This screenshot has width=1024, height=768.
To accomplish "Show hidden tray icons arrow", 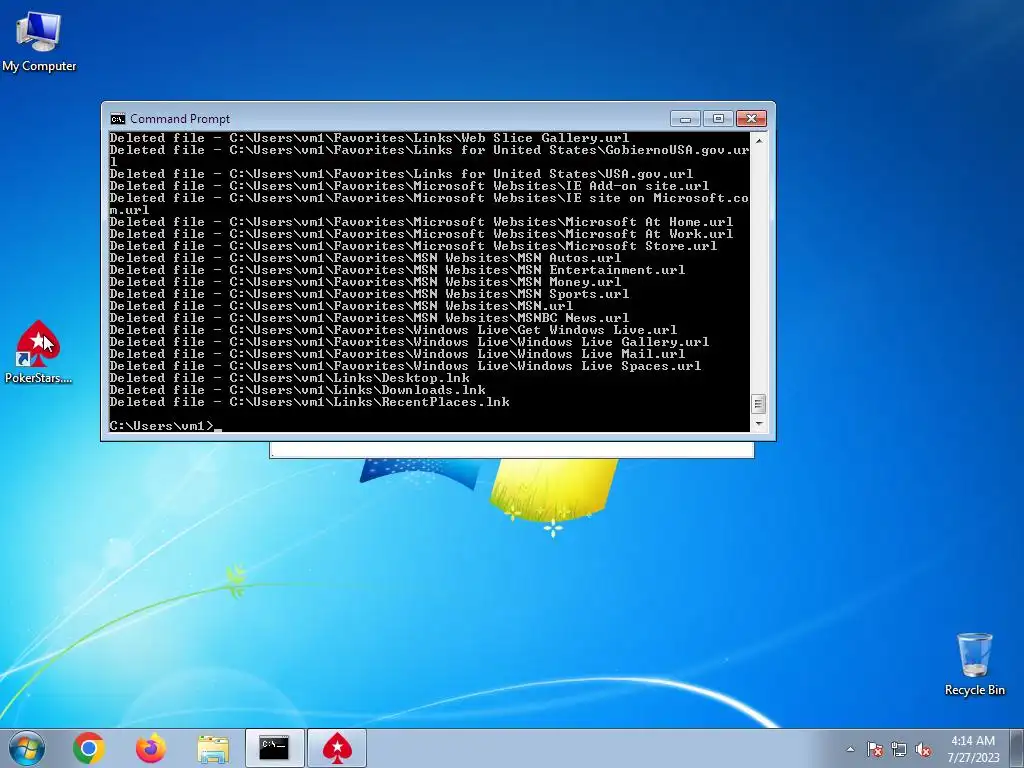I will 850,749.
